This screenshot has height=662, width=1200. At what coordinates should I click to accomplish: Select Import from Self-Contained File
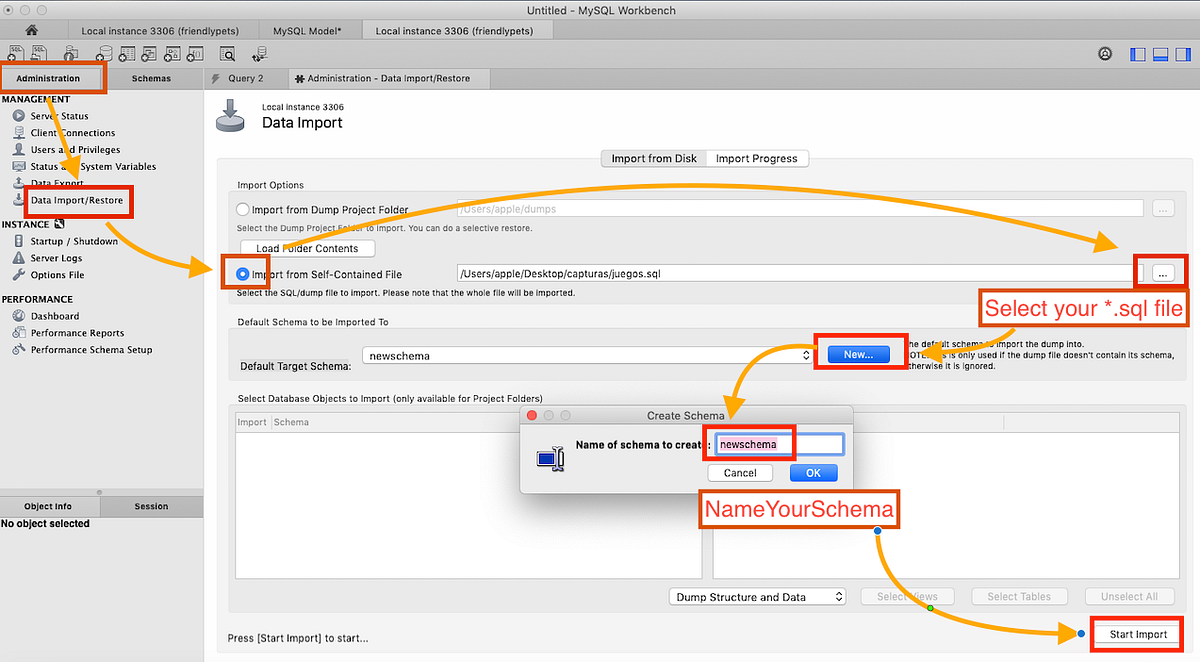coord(241,271)
